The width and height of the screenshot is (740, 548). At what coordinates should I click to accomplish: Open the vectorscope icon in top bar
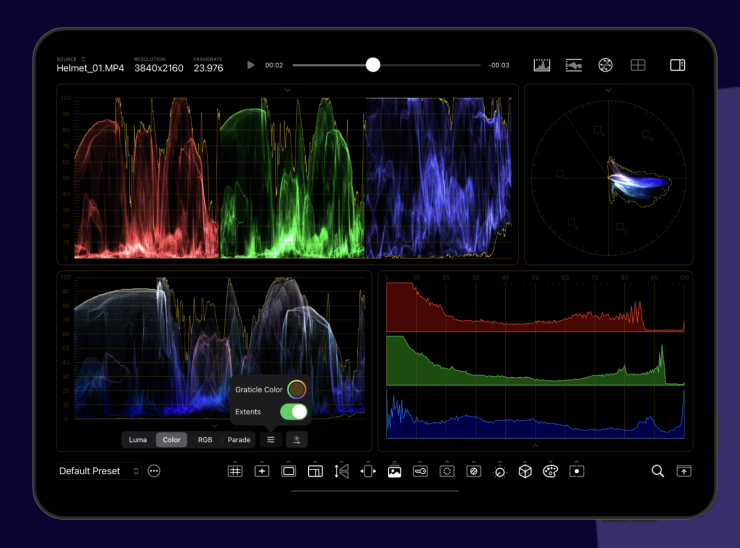coord(605,65)
